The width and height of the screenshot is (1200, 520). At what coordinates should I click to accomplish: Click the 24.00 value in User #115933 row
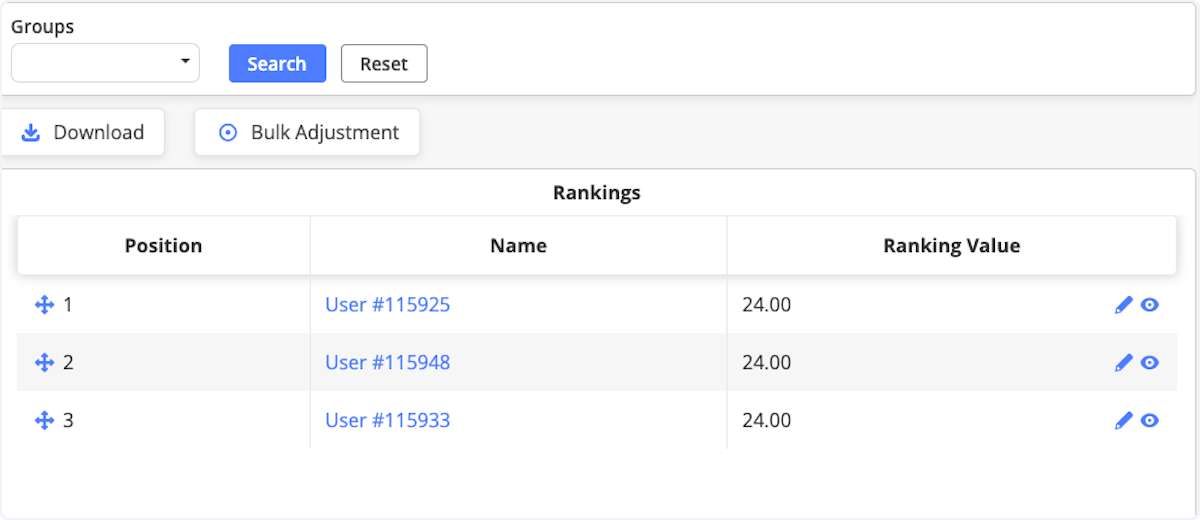coord(766,421)
